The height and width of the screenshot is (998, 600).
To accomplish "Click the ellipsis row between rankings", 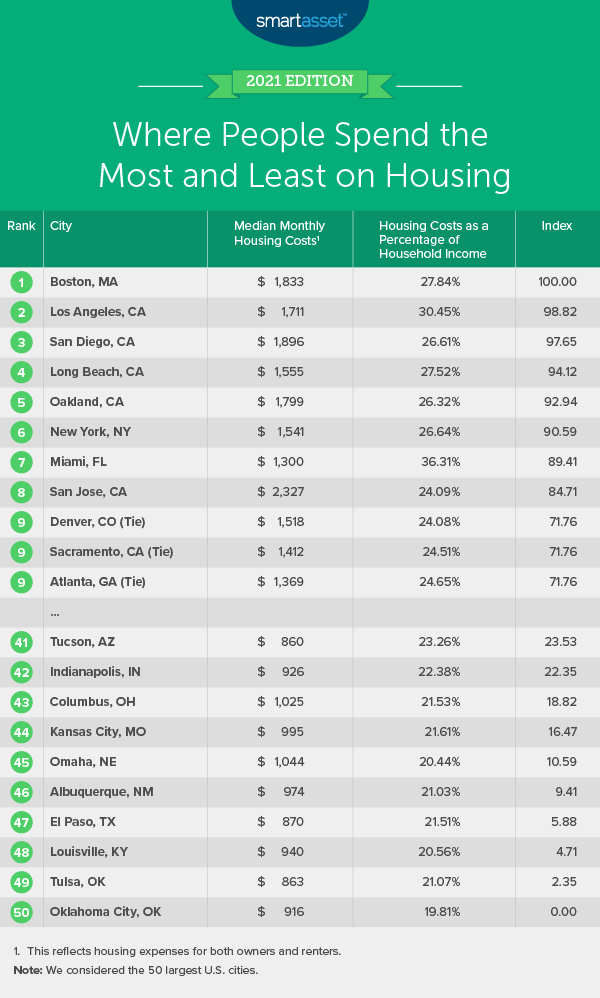I will (x=56, y=612).
